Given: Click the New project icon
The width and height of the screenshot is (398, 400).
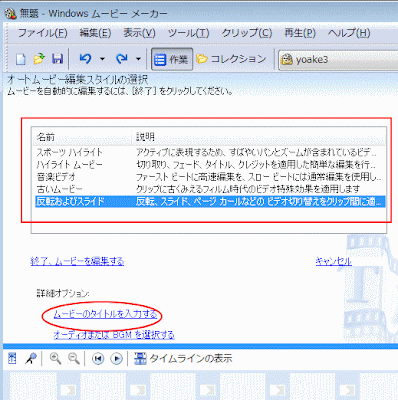Looking at the screenshot, I should point(21,59).
